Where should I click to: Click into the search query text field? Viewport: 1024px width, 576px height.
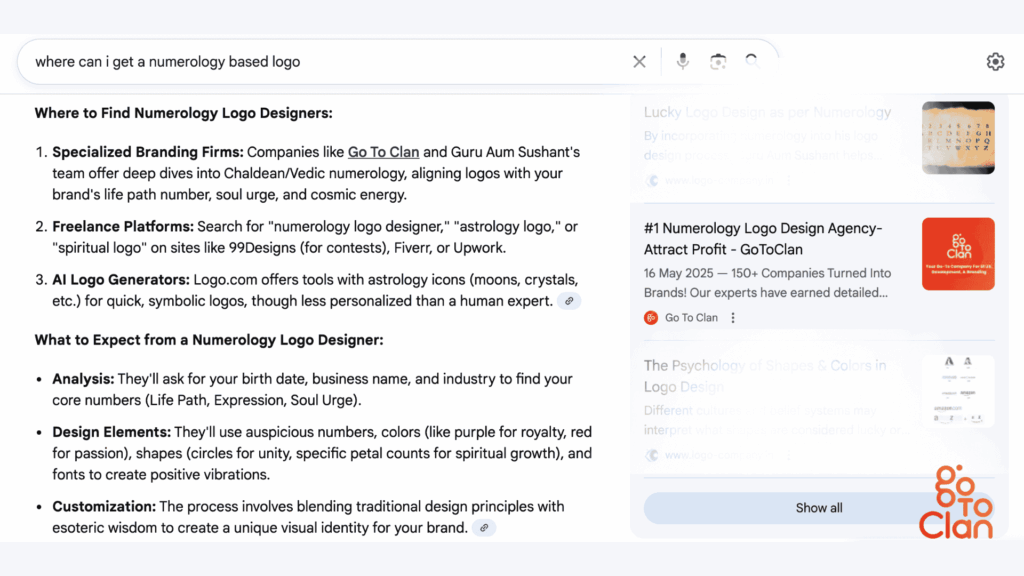coord(320,62)
